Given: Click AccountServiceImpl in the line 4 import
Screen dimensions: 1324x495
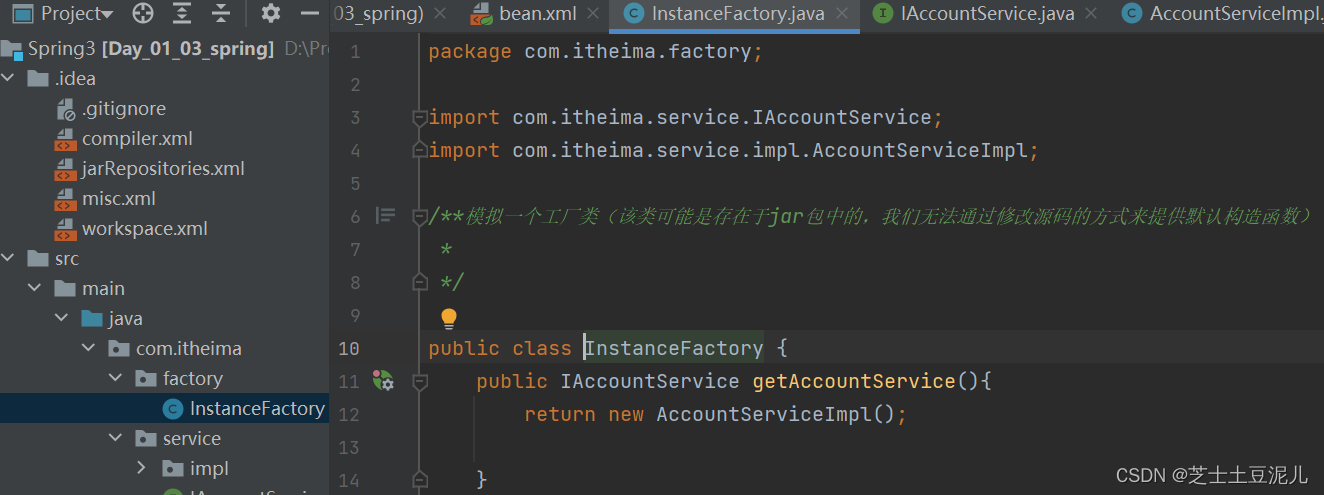Looking at the screenshot, I should (x=920, y=151).
